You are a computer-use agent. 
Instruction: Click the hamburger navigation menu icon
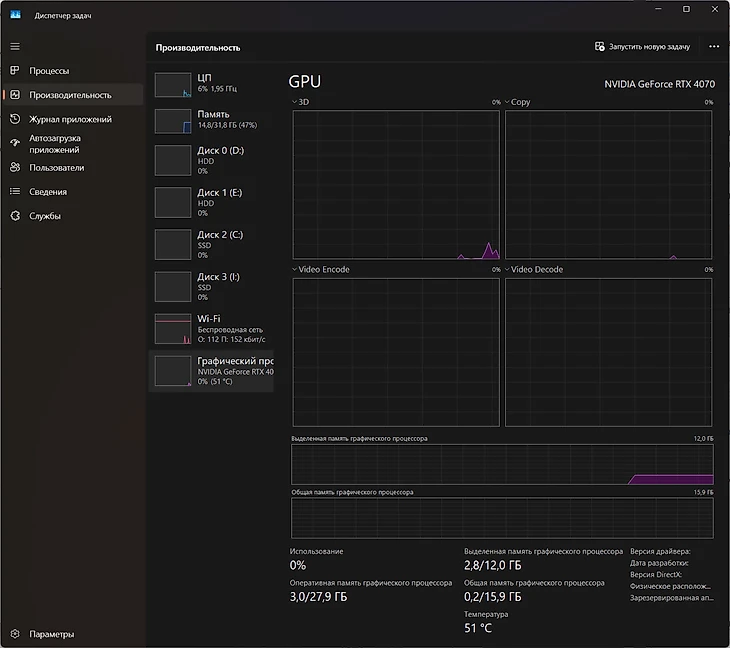15,46
